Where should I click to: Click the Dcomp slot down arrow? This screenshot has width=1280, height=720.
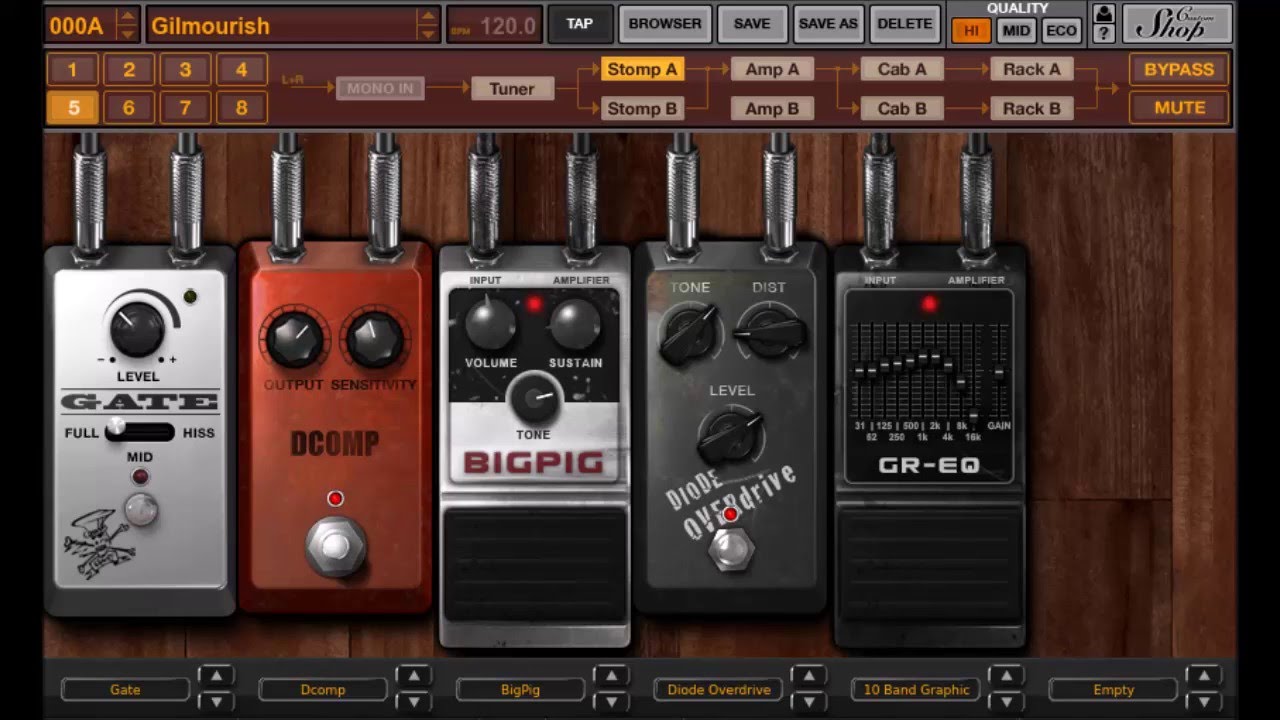pos(414,701)
